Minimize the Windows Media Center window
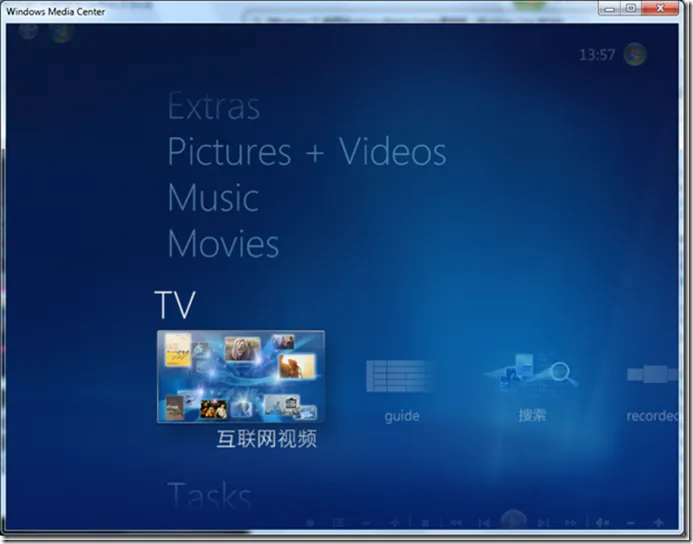Viewport: 693px width, 544px height. click(x=609, y=8)
